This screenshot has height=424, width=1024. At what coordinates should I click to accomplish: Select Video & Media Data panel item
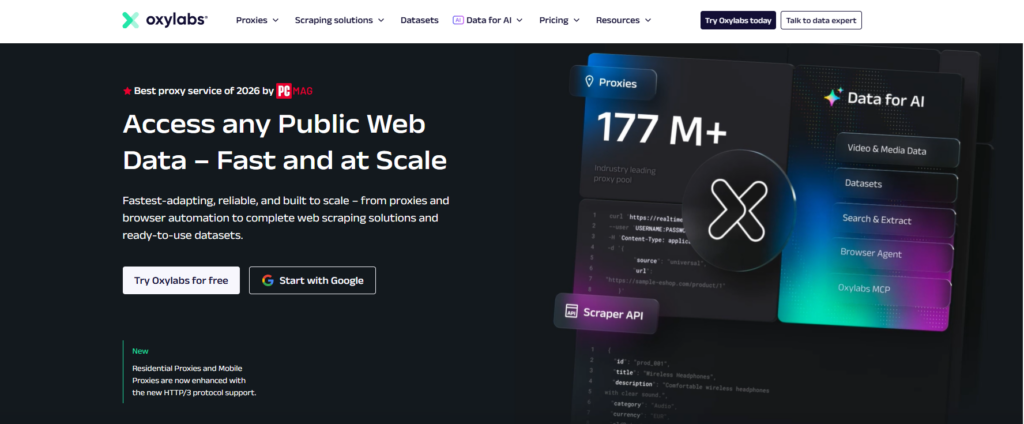(x=897, y=150)
